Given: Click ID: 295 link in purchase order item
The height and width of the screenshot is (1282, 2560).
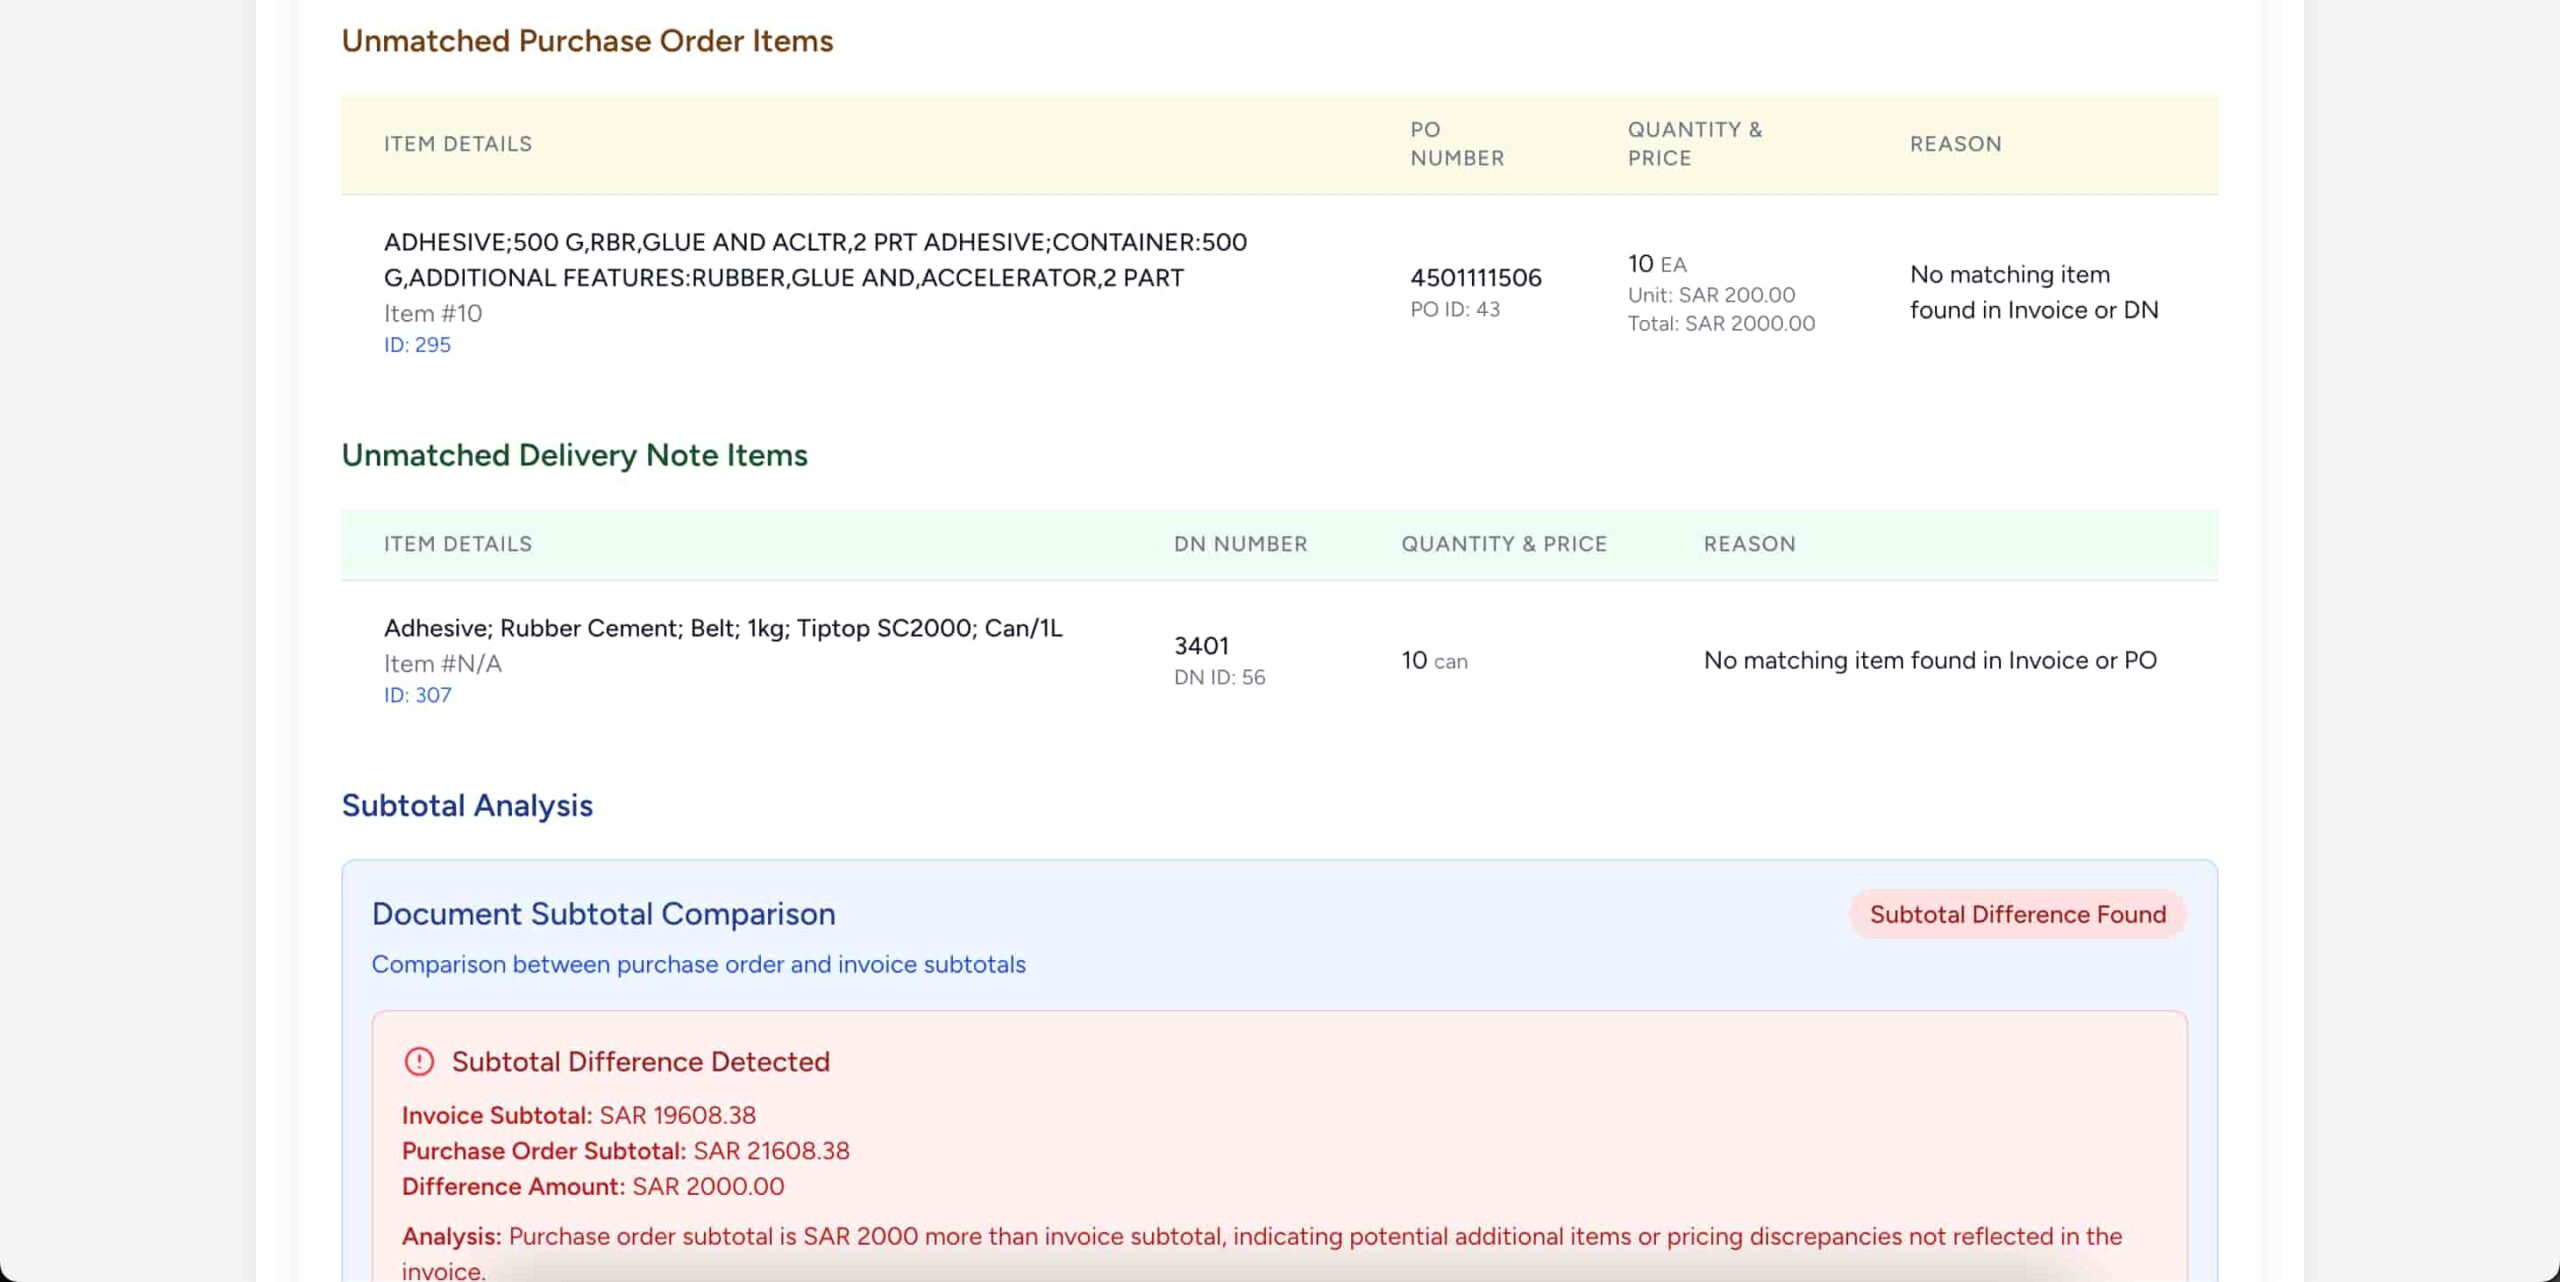Looking at the screenshot, I should coord(417,344).
